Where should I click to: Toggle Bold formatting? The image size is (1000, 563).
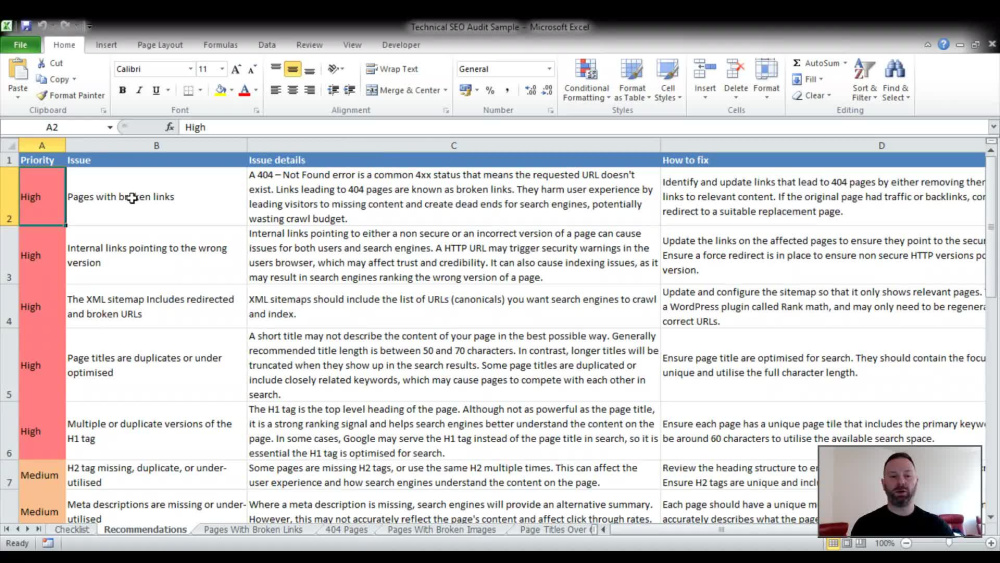click(x=122, y=91)
